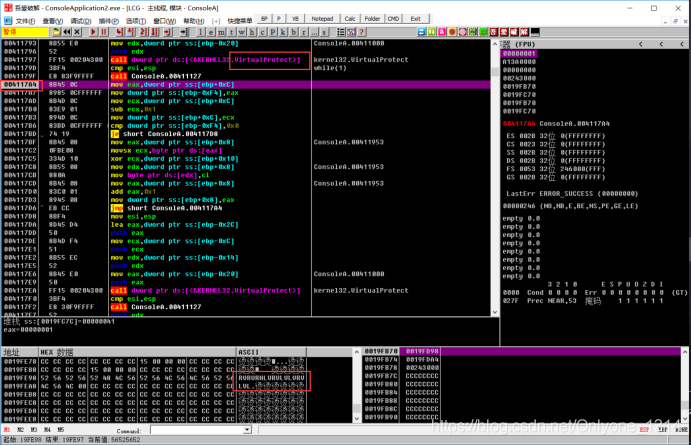
Task: Open Handles window with 'h' button
Action: coord(252,32)
